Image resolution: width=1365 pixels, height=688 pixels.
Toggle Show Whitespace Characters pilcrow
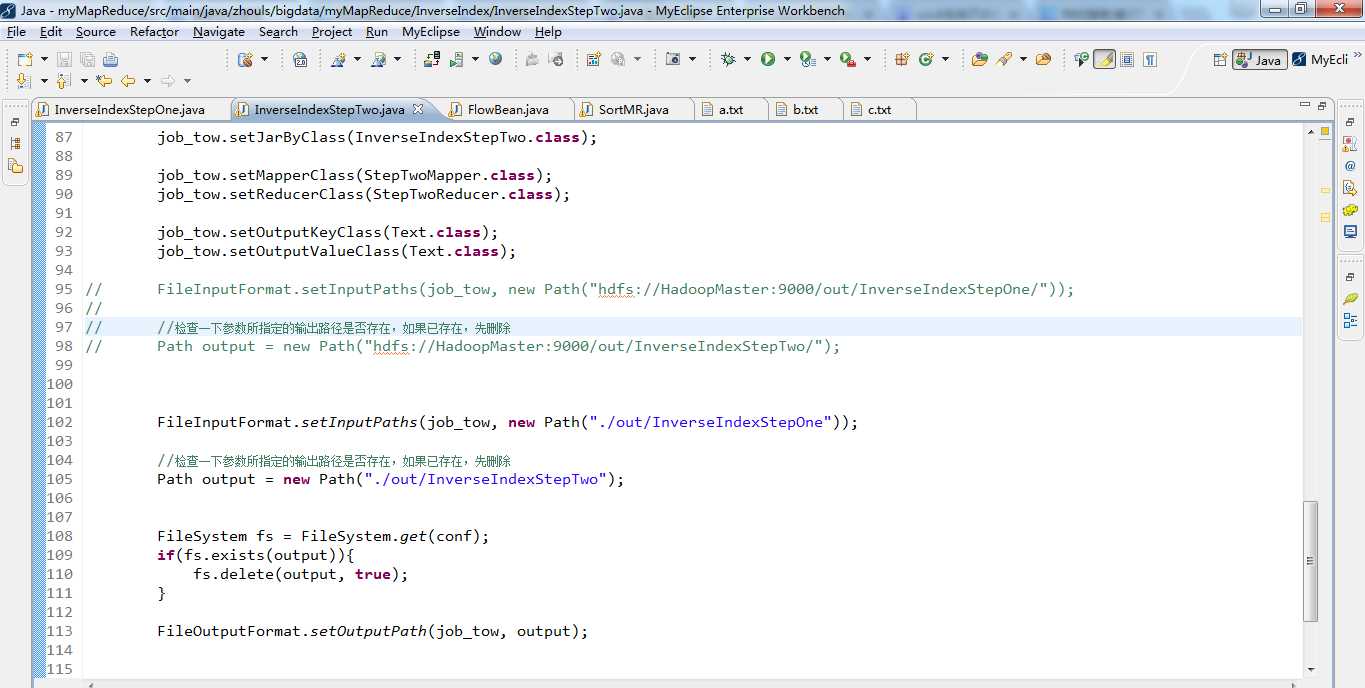1150,60
